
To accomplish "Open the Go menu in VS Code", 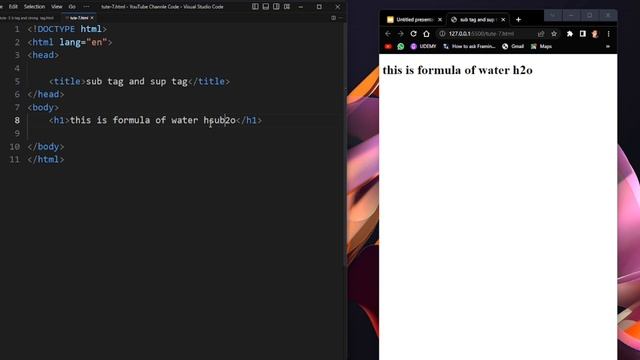I will (72, 7).
